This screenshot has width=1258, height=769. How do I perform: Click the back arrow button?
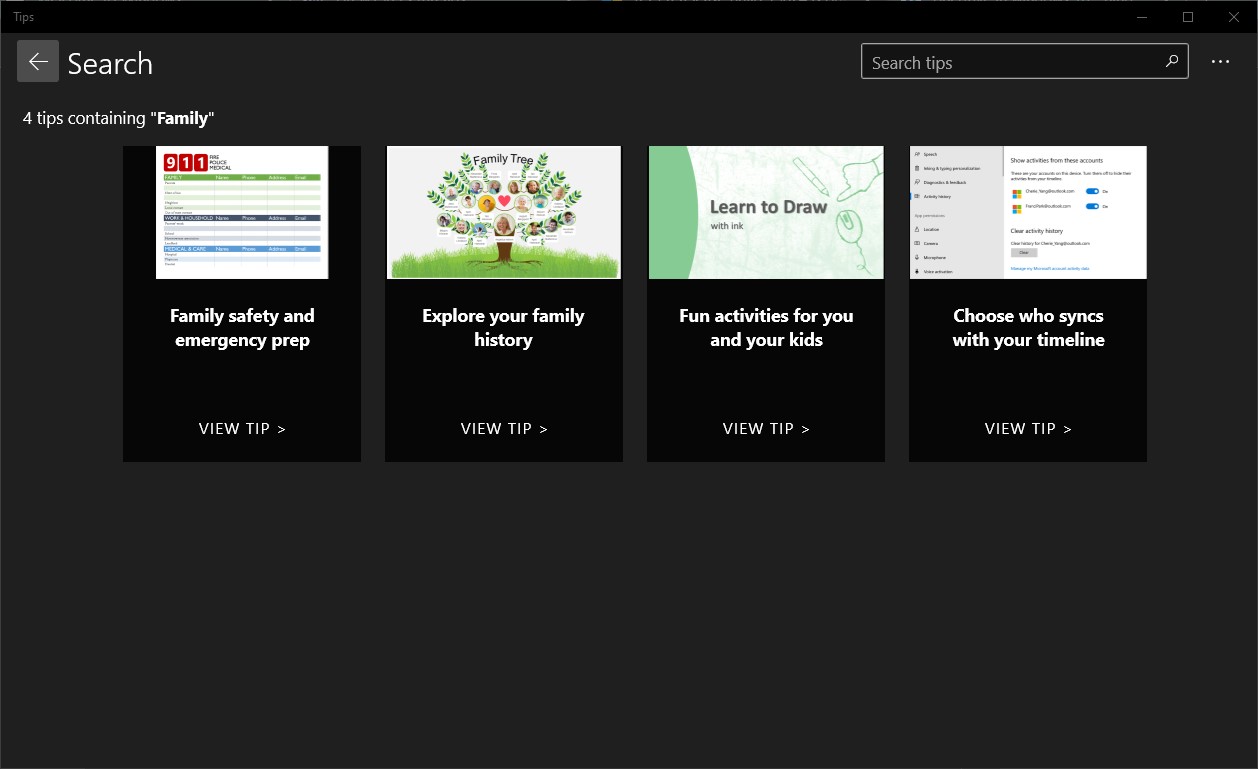click(x=38, y=62)
